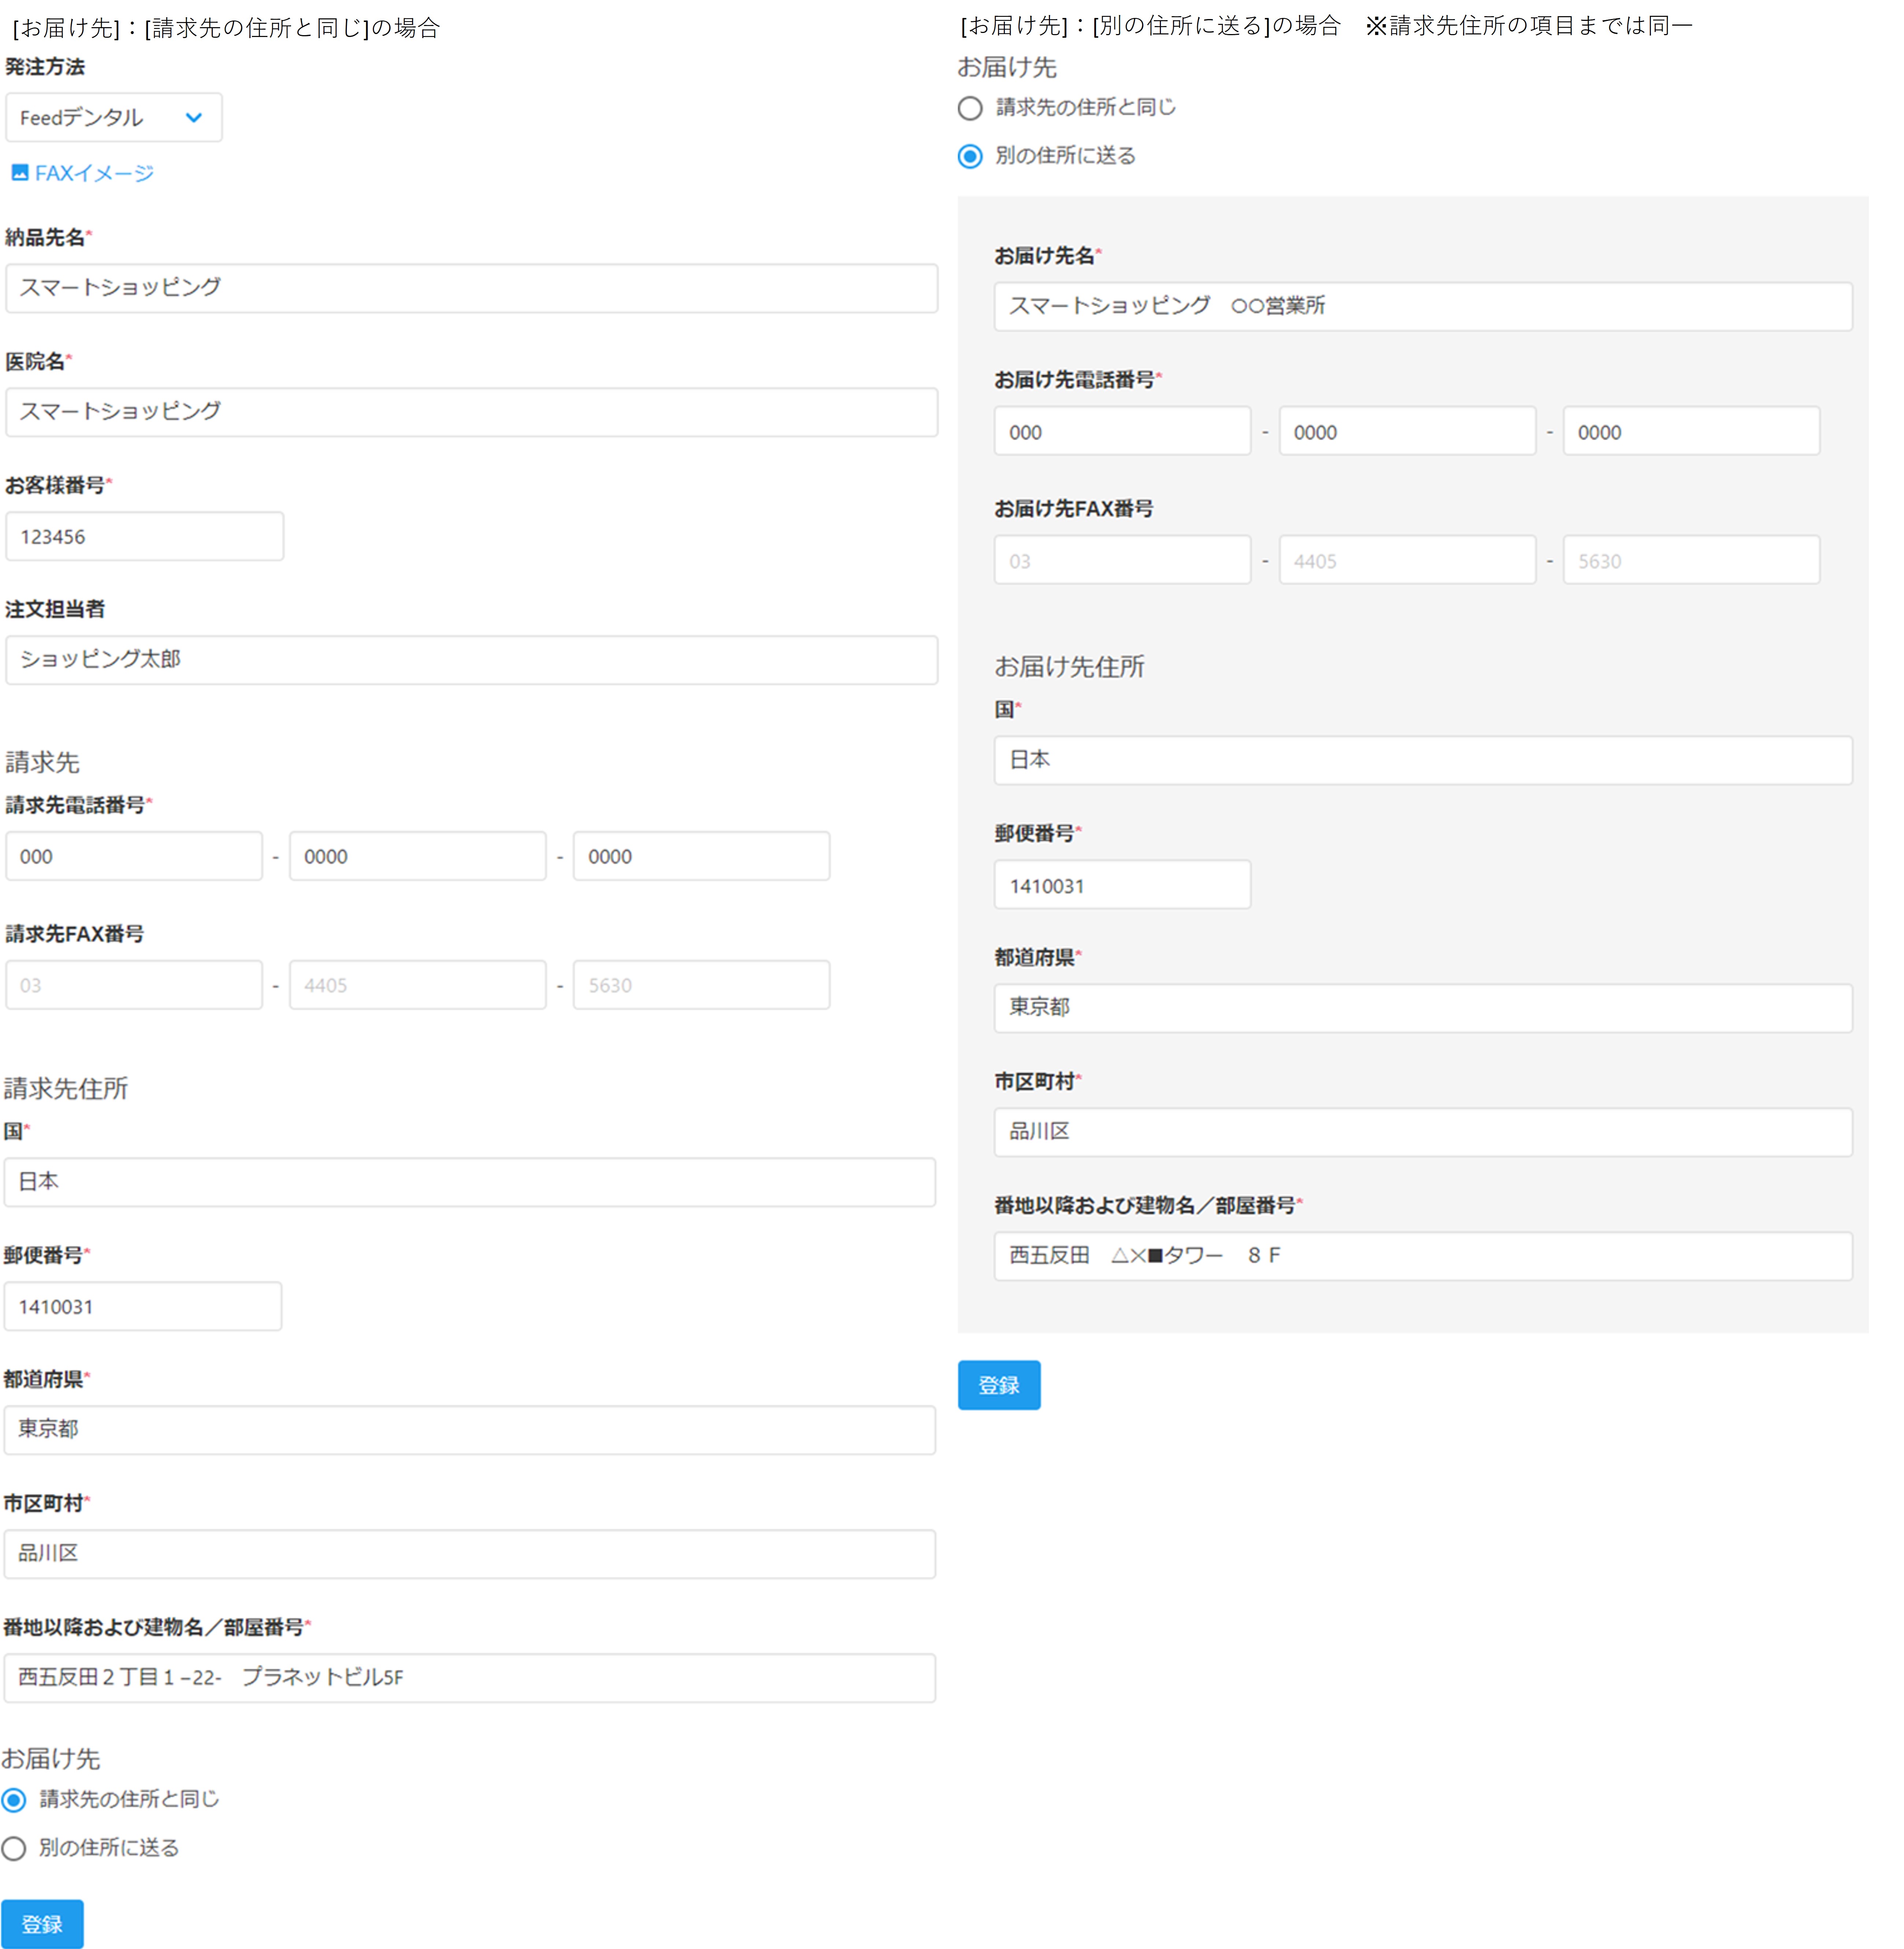This screenshot has width=1904, height=1949.
Task: Click the 都道府県 field under お届け先住所
Action: (1423, 1008)
